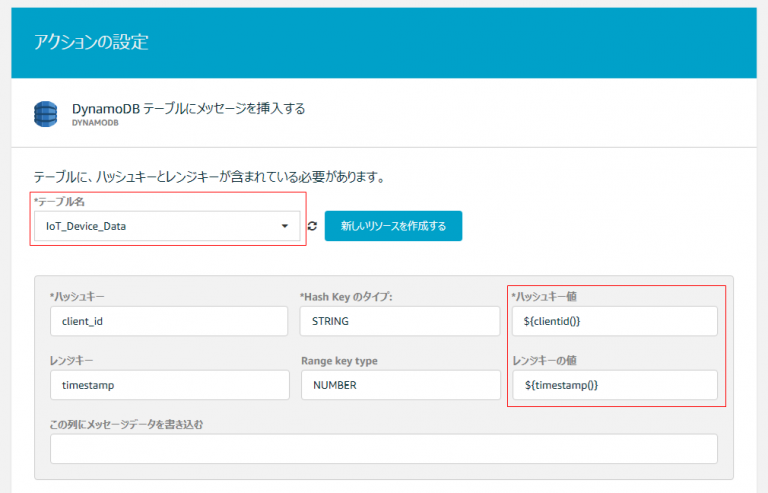Screen dimensions: 768x493
Task: Click the hash and range key requirement note
Action: pos(209,177)
